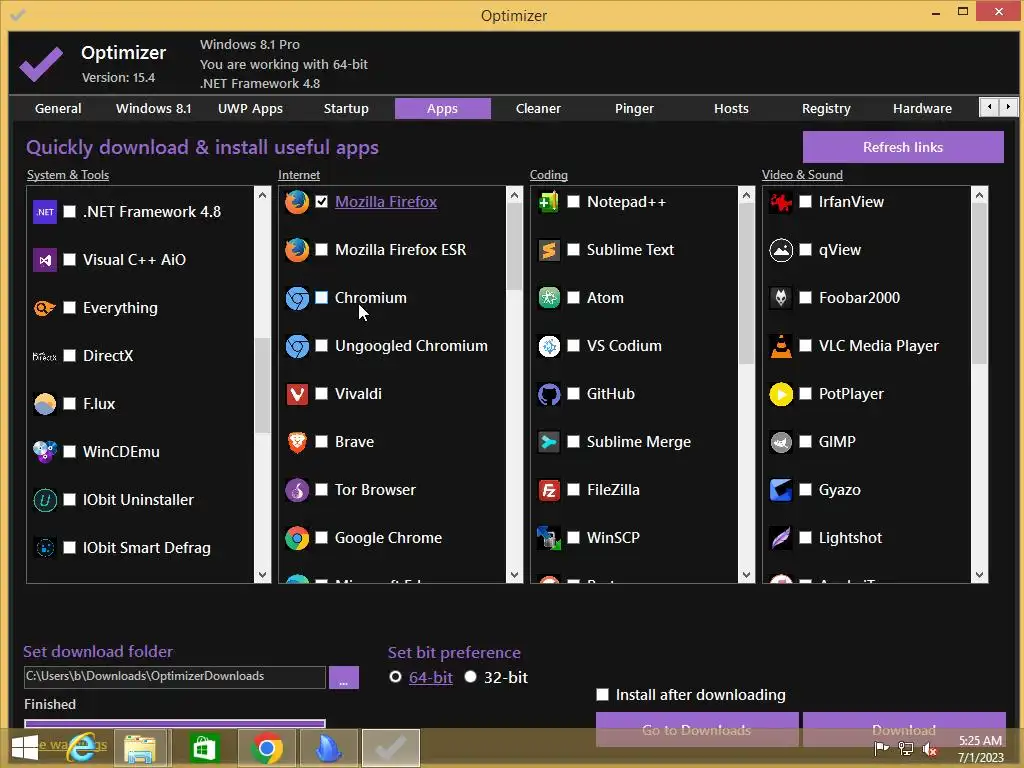Click the Mozilla Firefox icon

(297, 202)
